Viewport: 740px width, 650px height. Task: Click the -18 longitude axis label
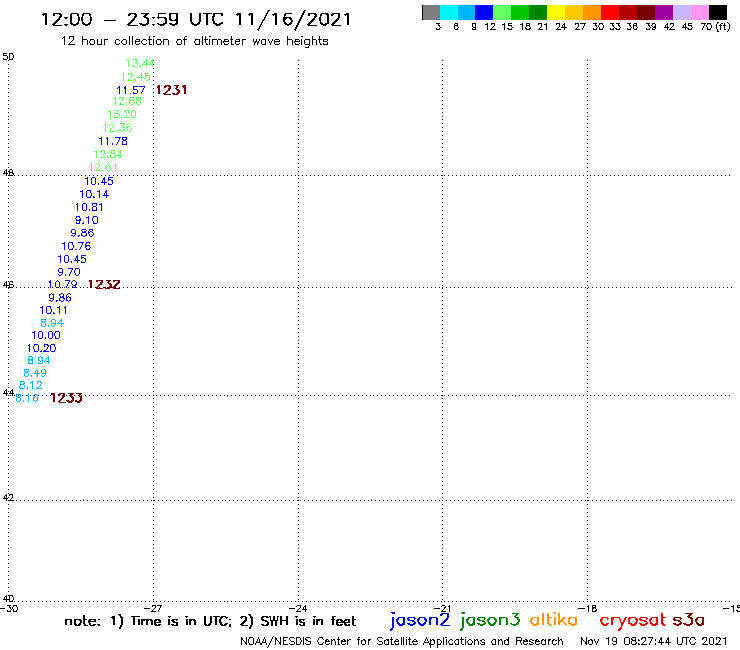(588, 608)
